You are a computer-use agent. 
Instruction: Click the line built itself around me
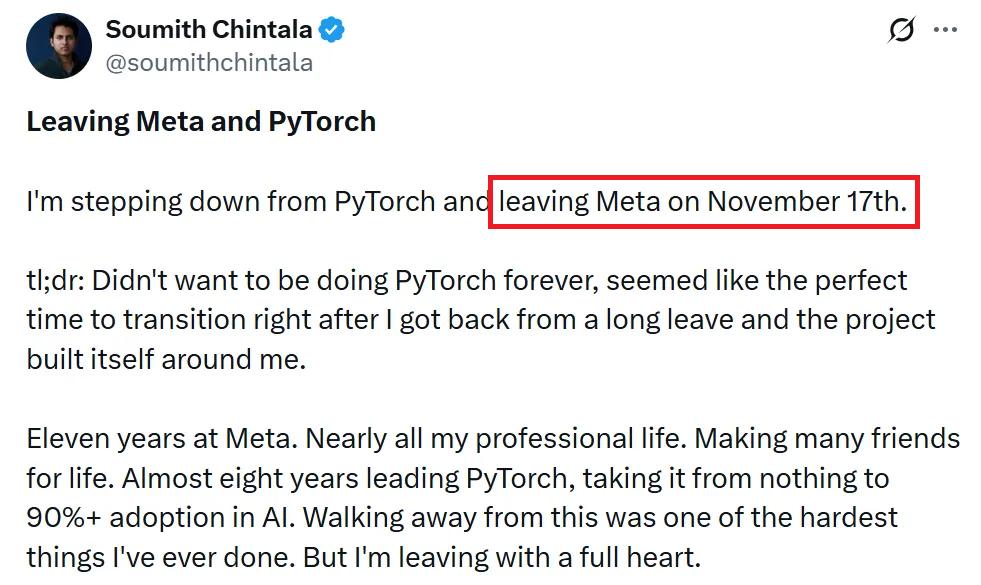point(166,359)
